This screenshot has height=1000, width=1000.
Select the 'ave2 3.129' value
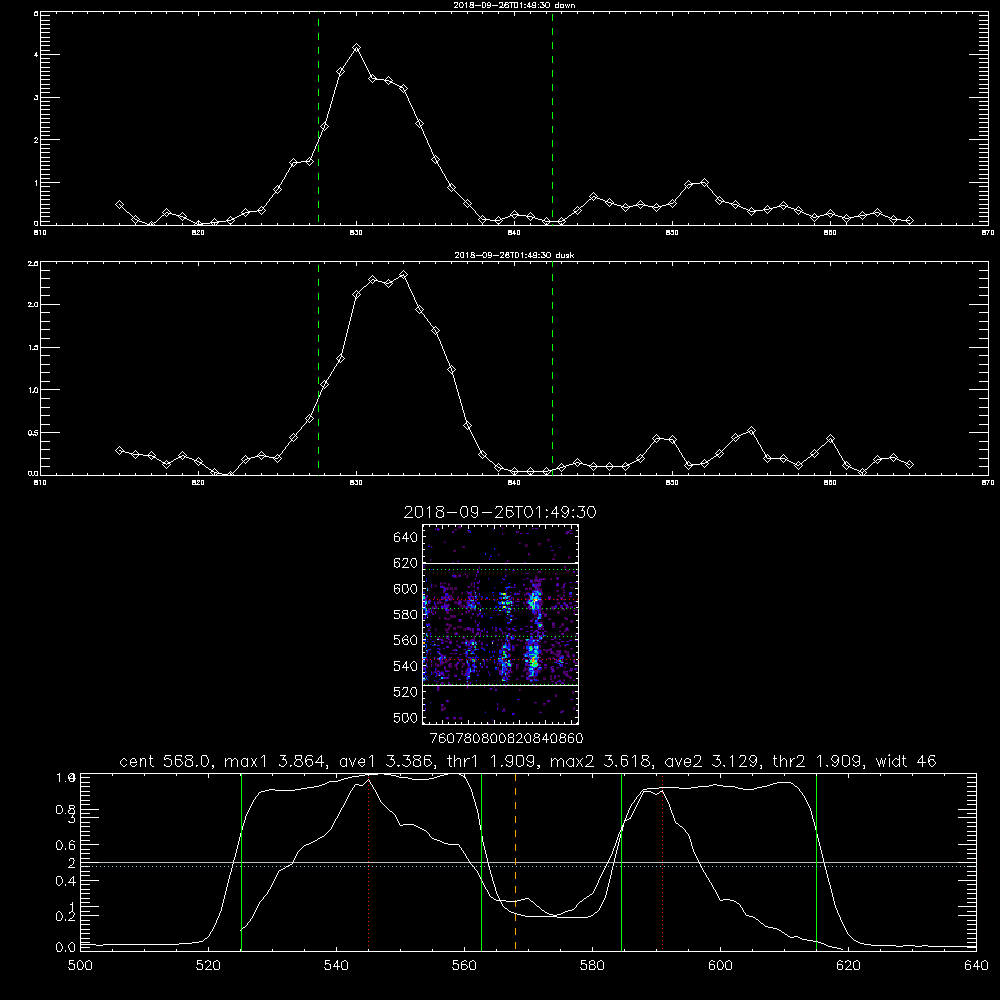[712, 761]
